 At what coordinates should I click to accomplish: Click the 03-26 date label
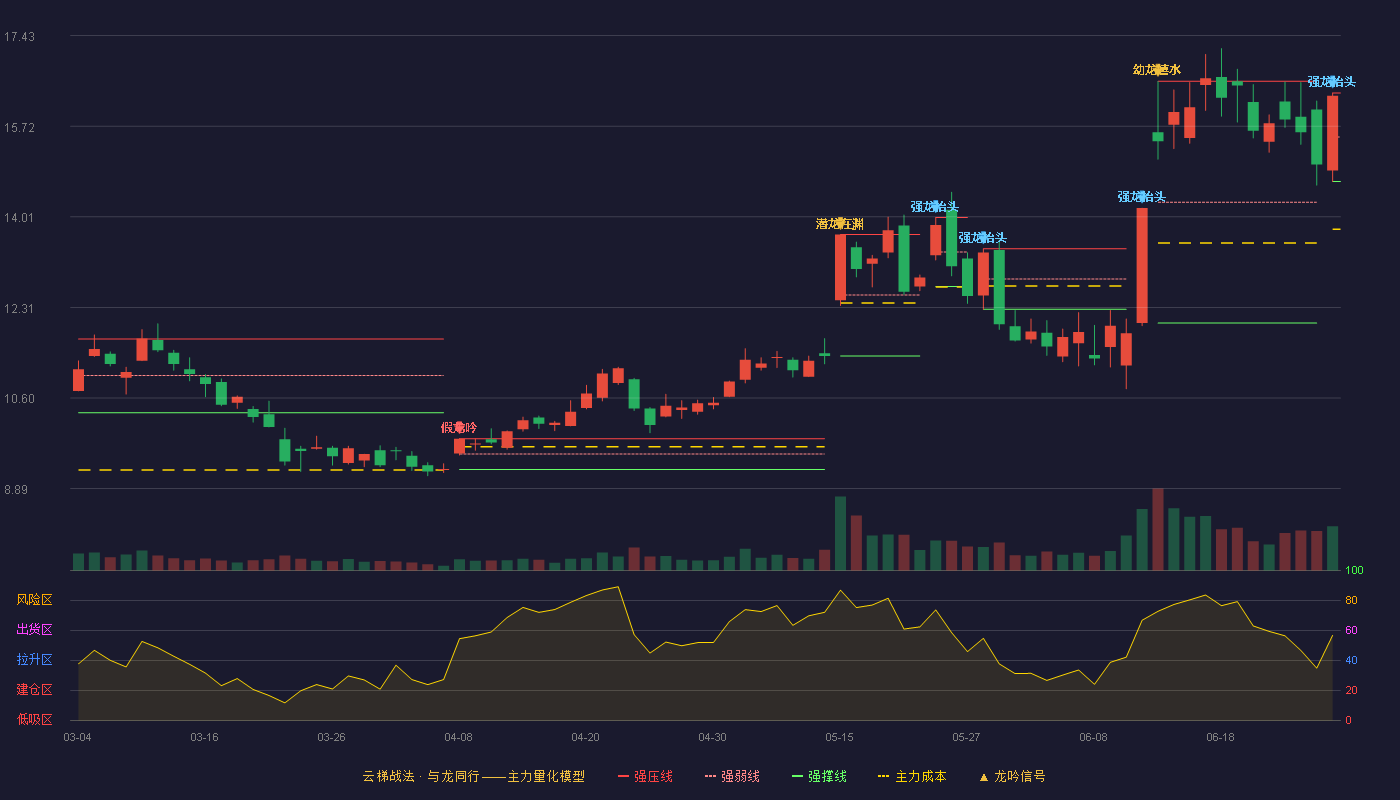(x=331, y=737)
